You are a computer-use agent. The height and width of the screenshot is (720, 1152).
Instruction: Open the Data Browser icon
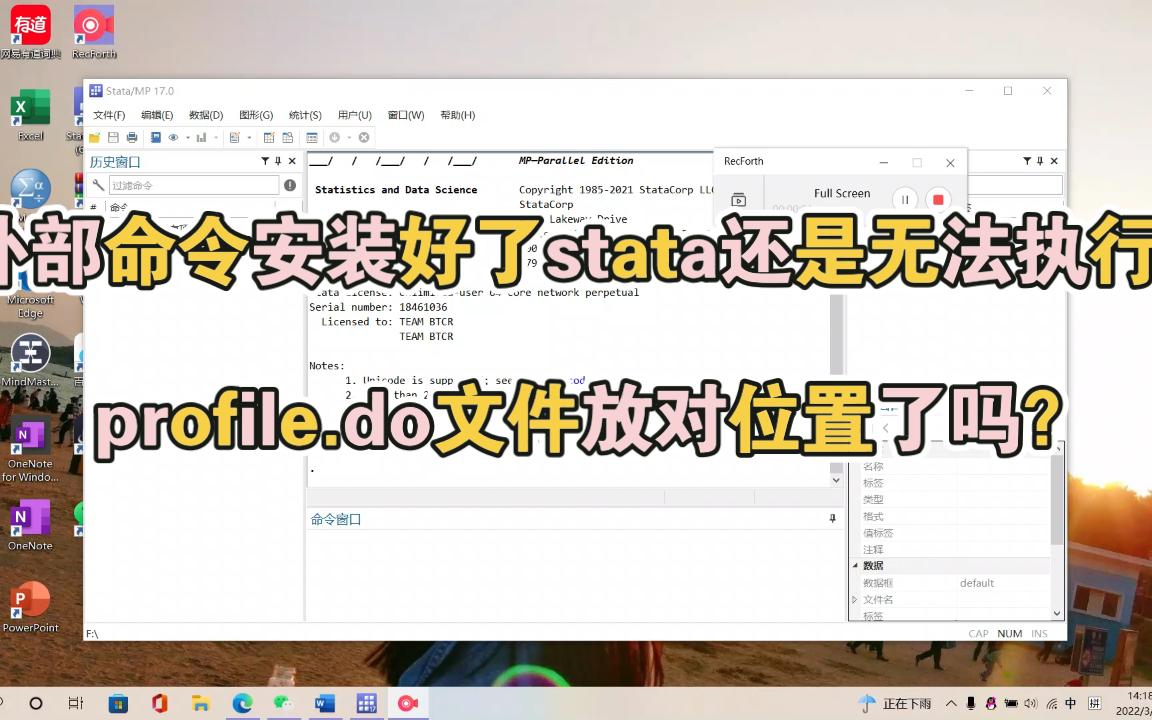(287, 137)
